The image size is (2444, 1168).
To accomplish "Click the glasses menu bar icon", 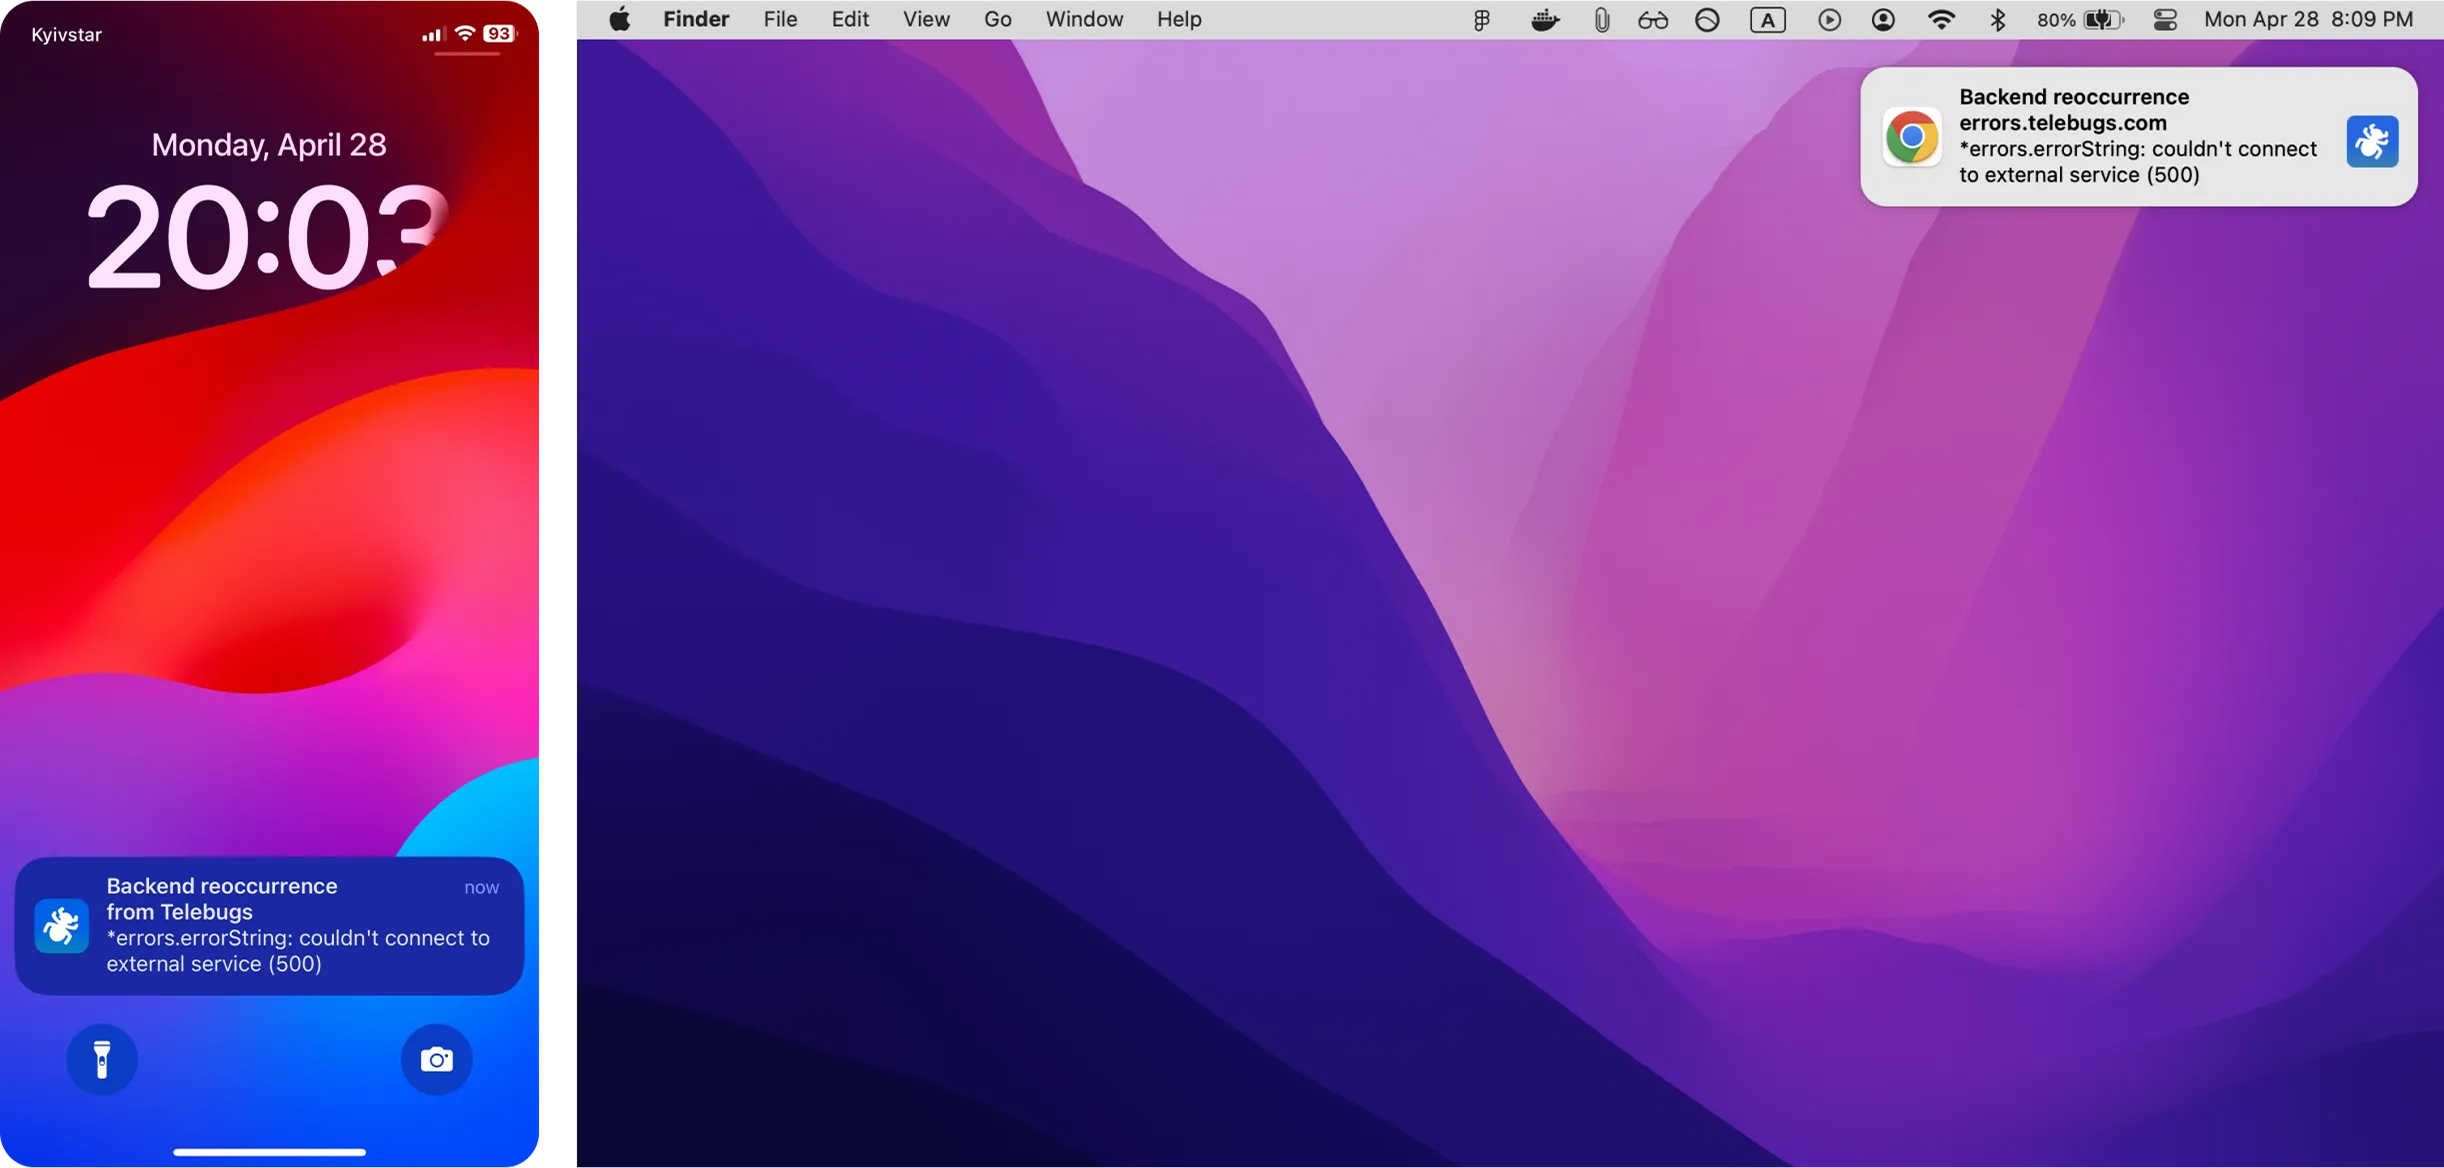I will tap(1652, 20).
